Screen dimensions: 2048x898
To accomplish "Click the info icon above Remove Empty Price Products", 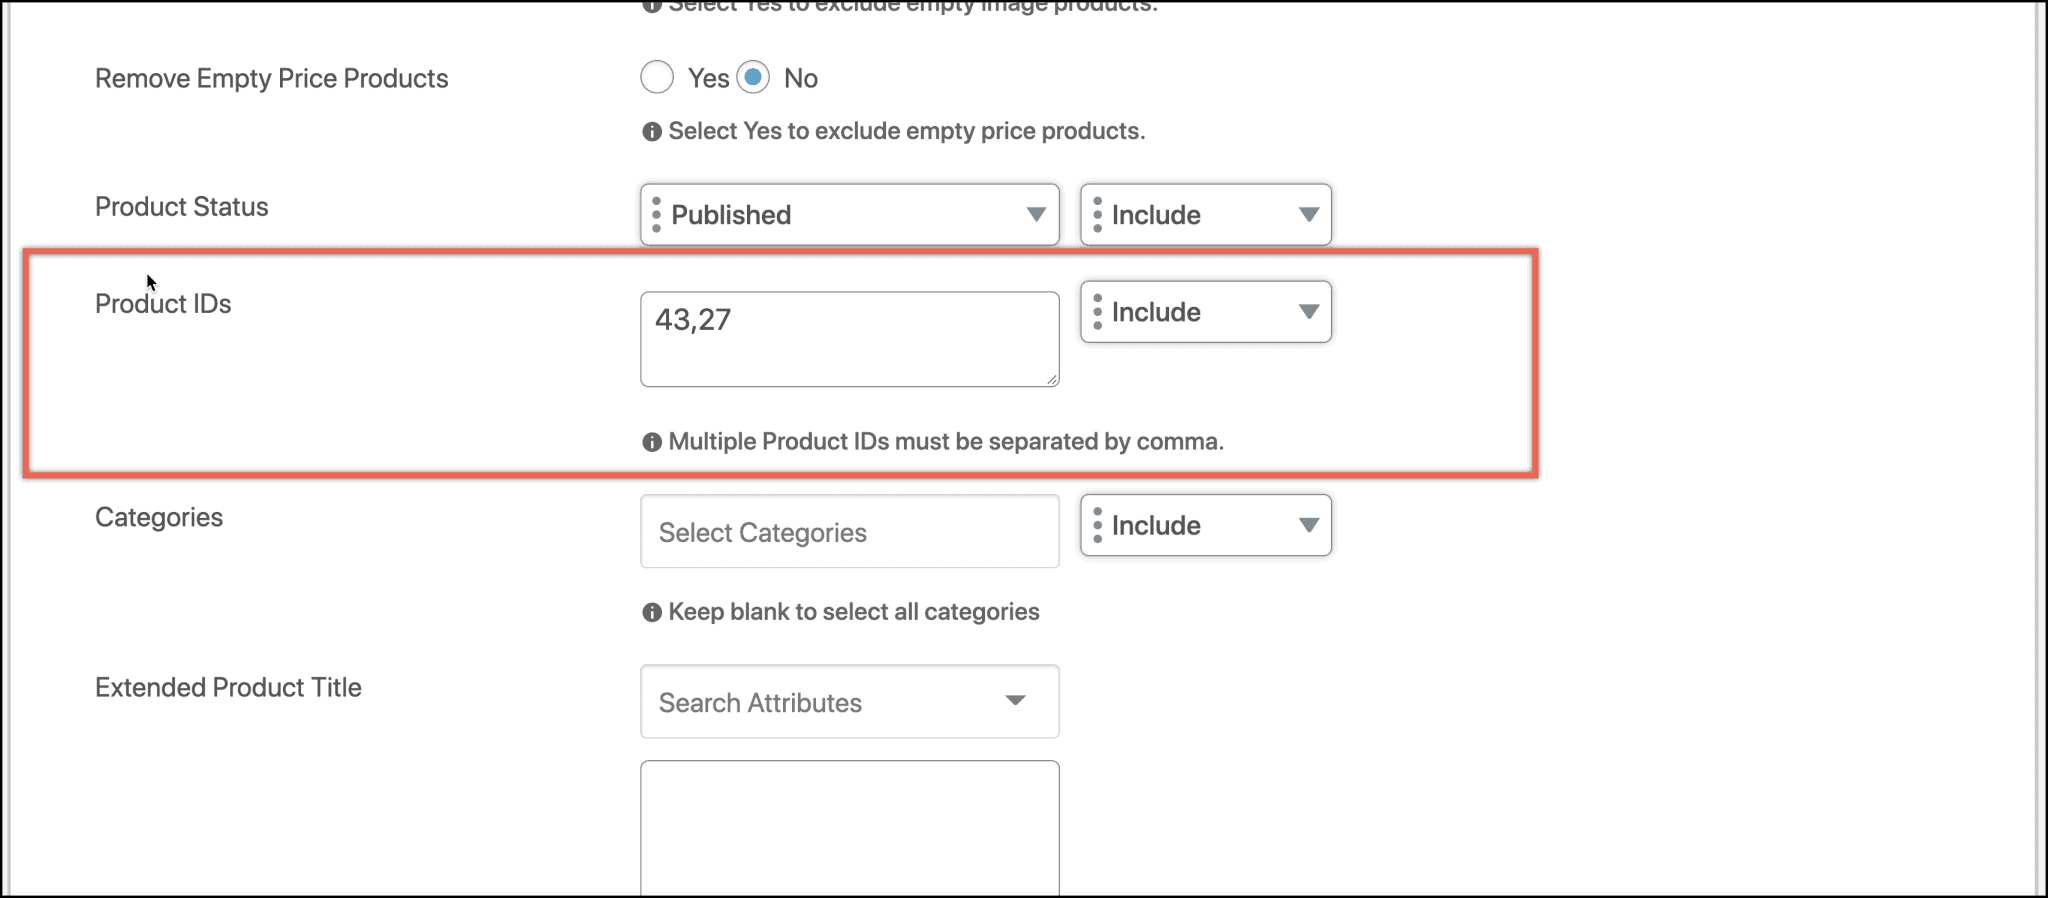I will point(651,6).
